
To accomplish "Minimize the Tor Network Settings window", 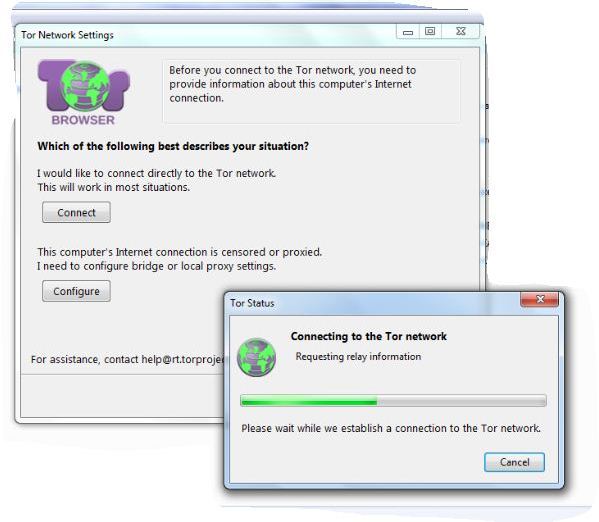I will (408, 32).
